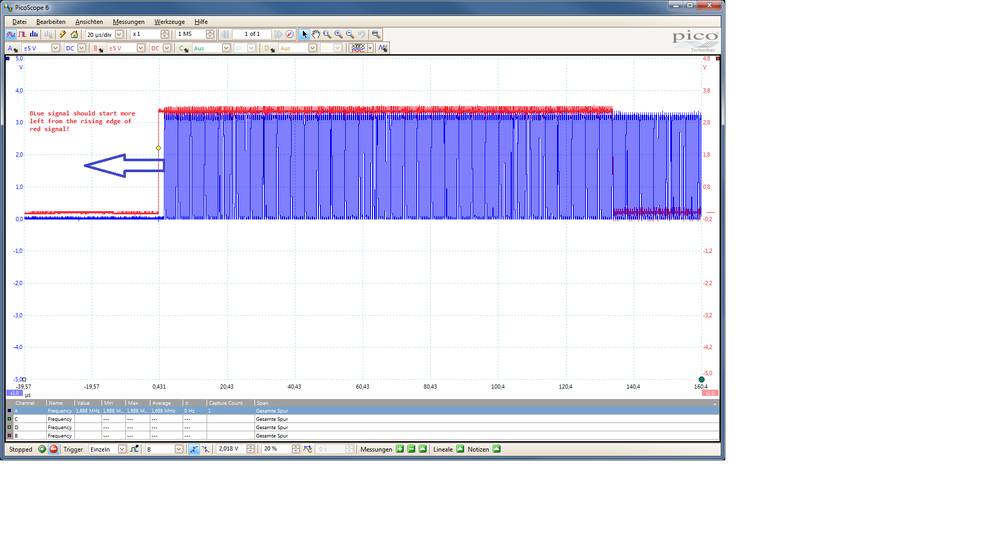
Task: Open Channel B ±5 V range dropdown
Action: click(x=141, y=48)
